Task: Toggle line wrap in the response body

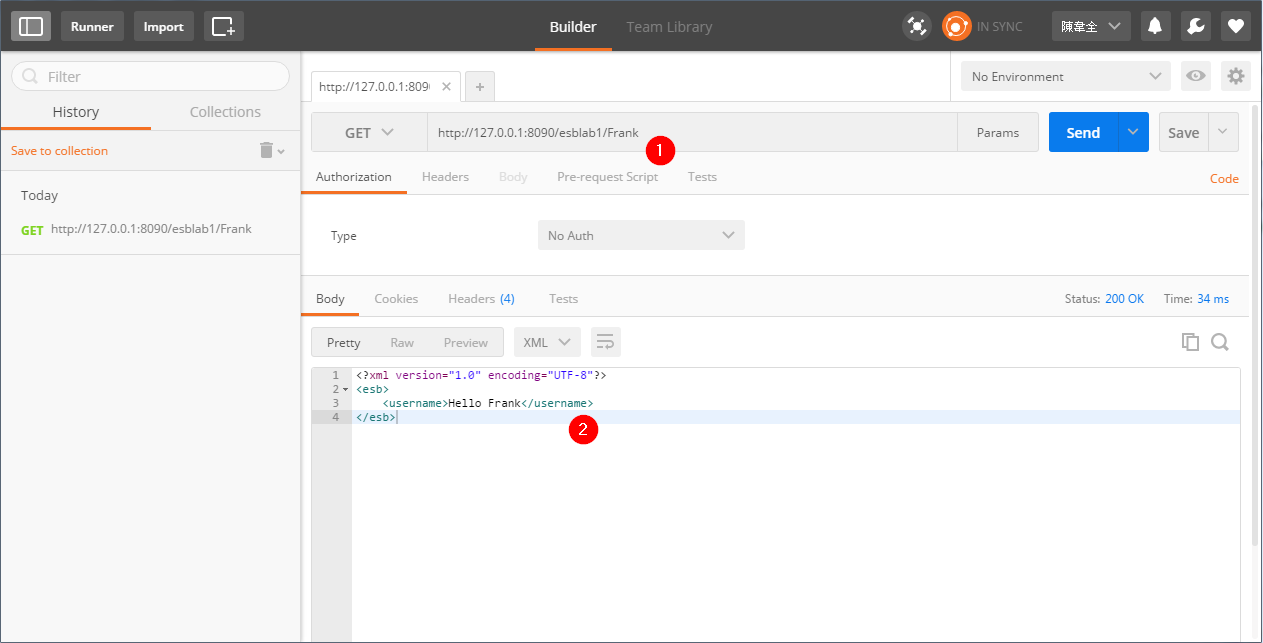Action: click(x=605, y=342)
